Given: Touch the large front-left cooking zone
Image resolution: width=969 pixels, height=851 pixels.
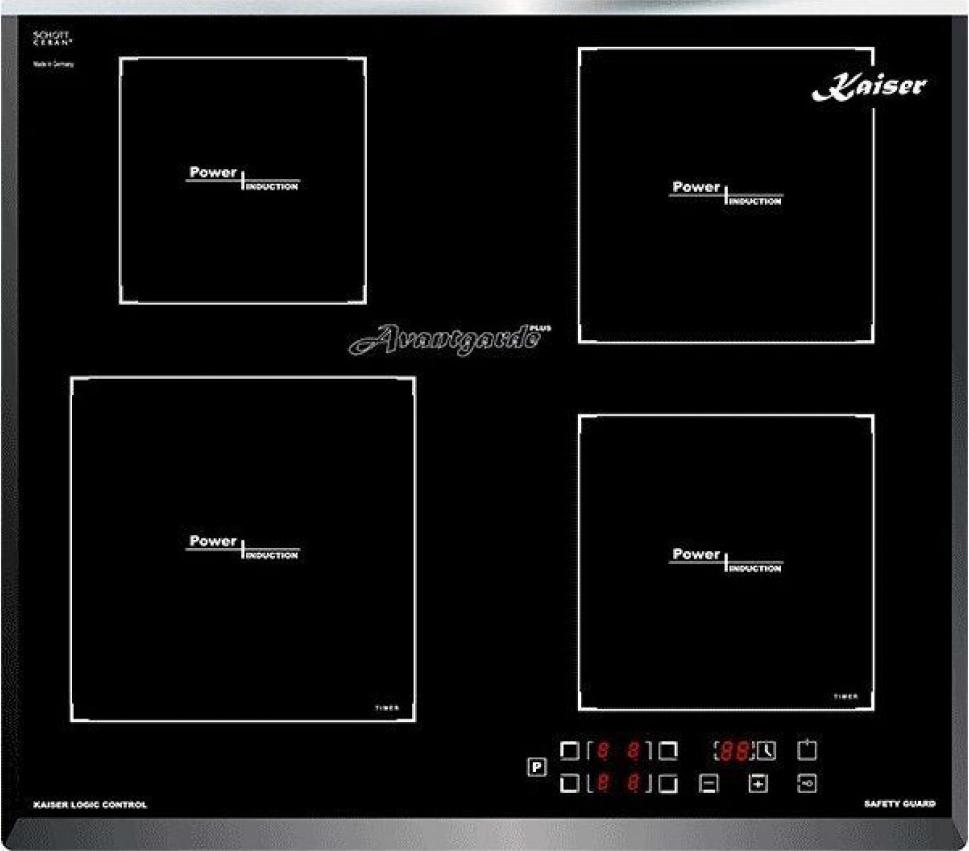Looking at the screenshot, I should tap(243, 549).
